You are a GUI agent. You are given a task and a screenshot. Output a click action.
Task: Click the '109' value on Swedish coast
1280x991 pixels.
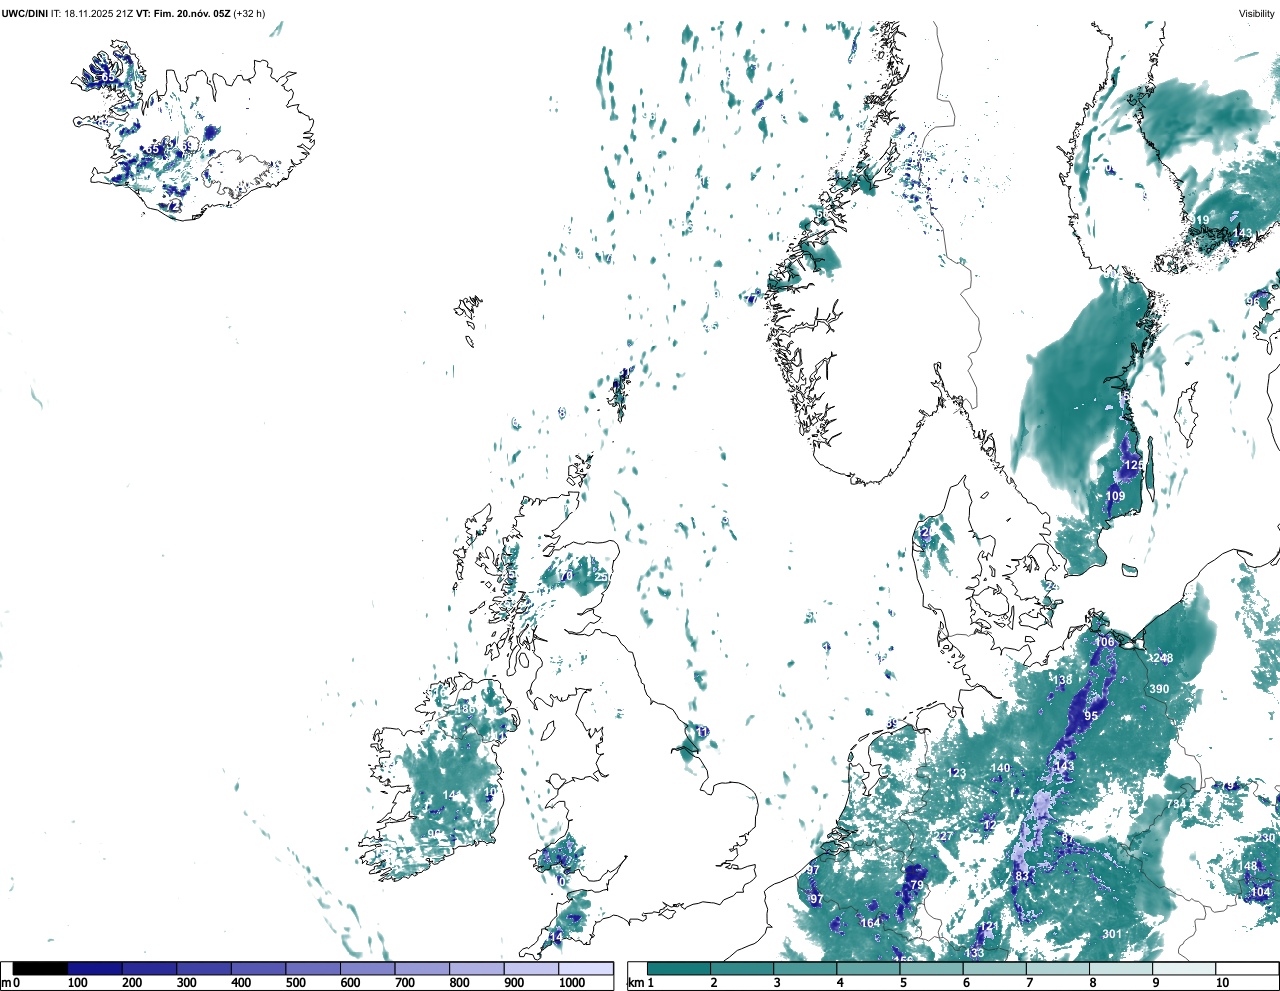click(1116, 496)
